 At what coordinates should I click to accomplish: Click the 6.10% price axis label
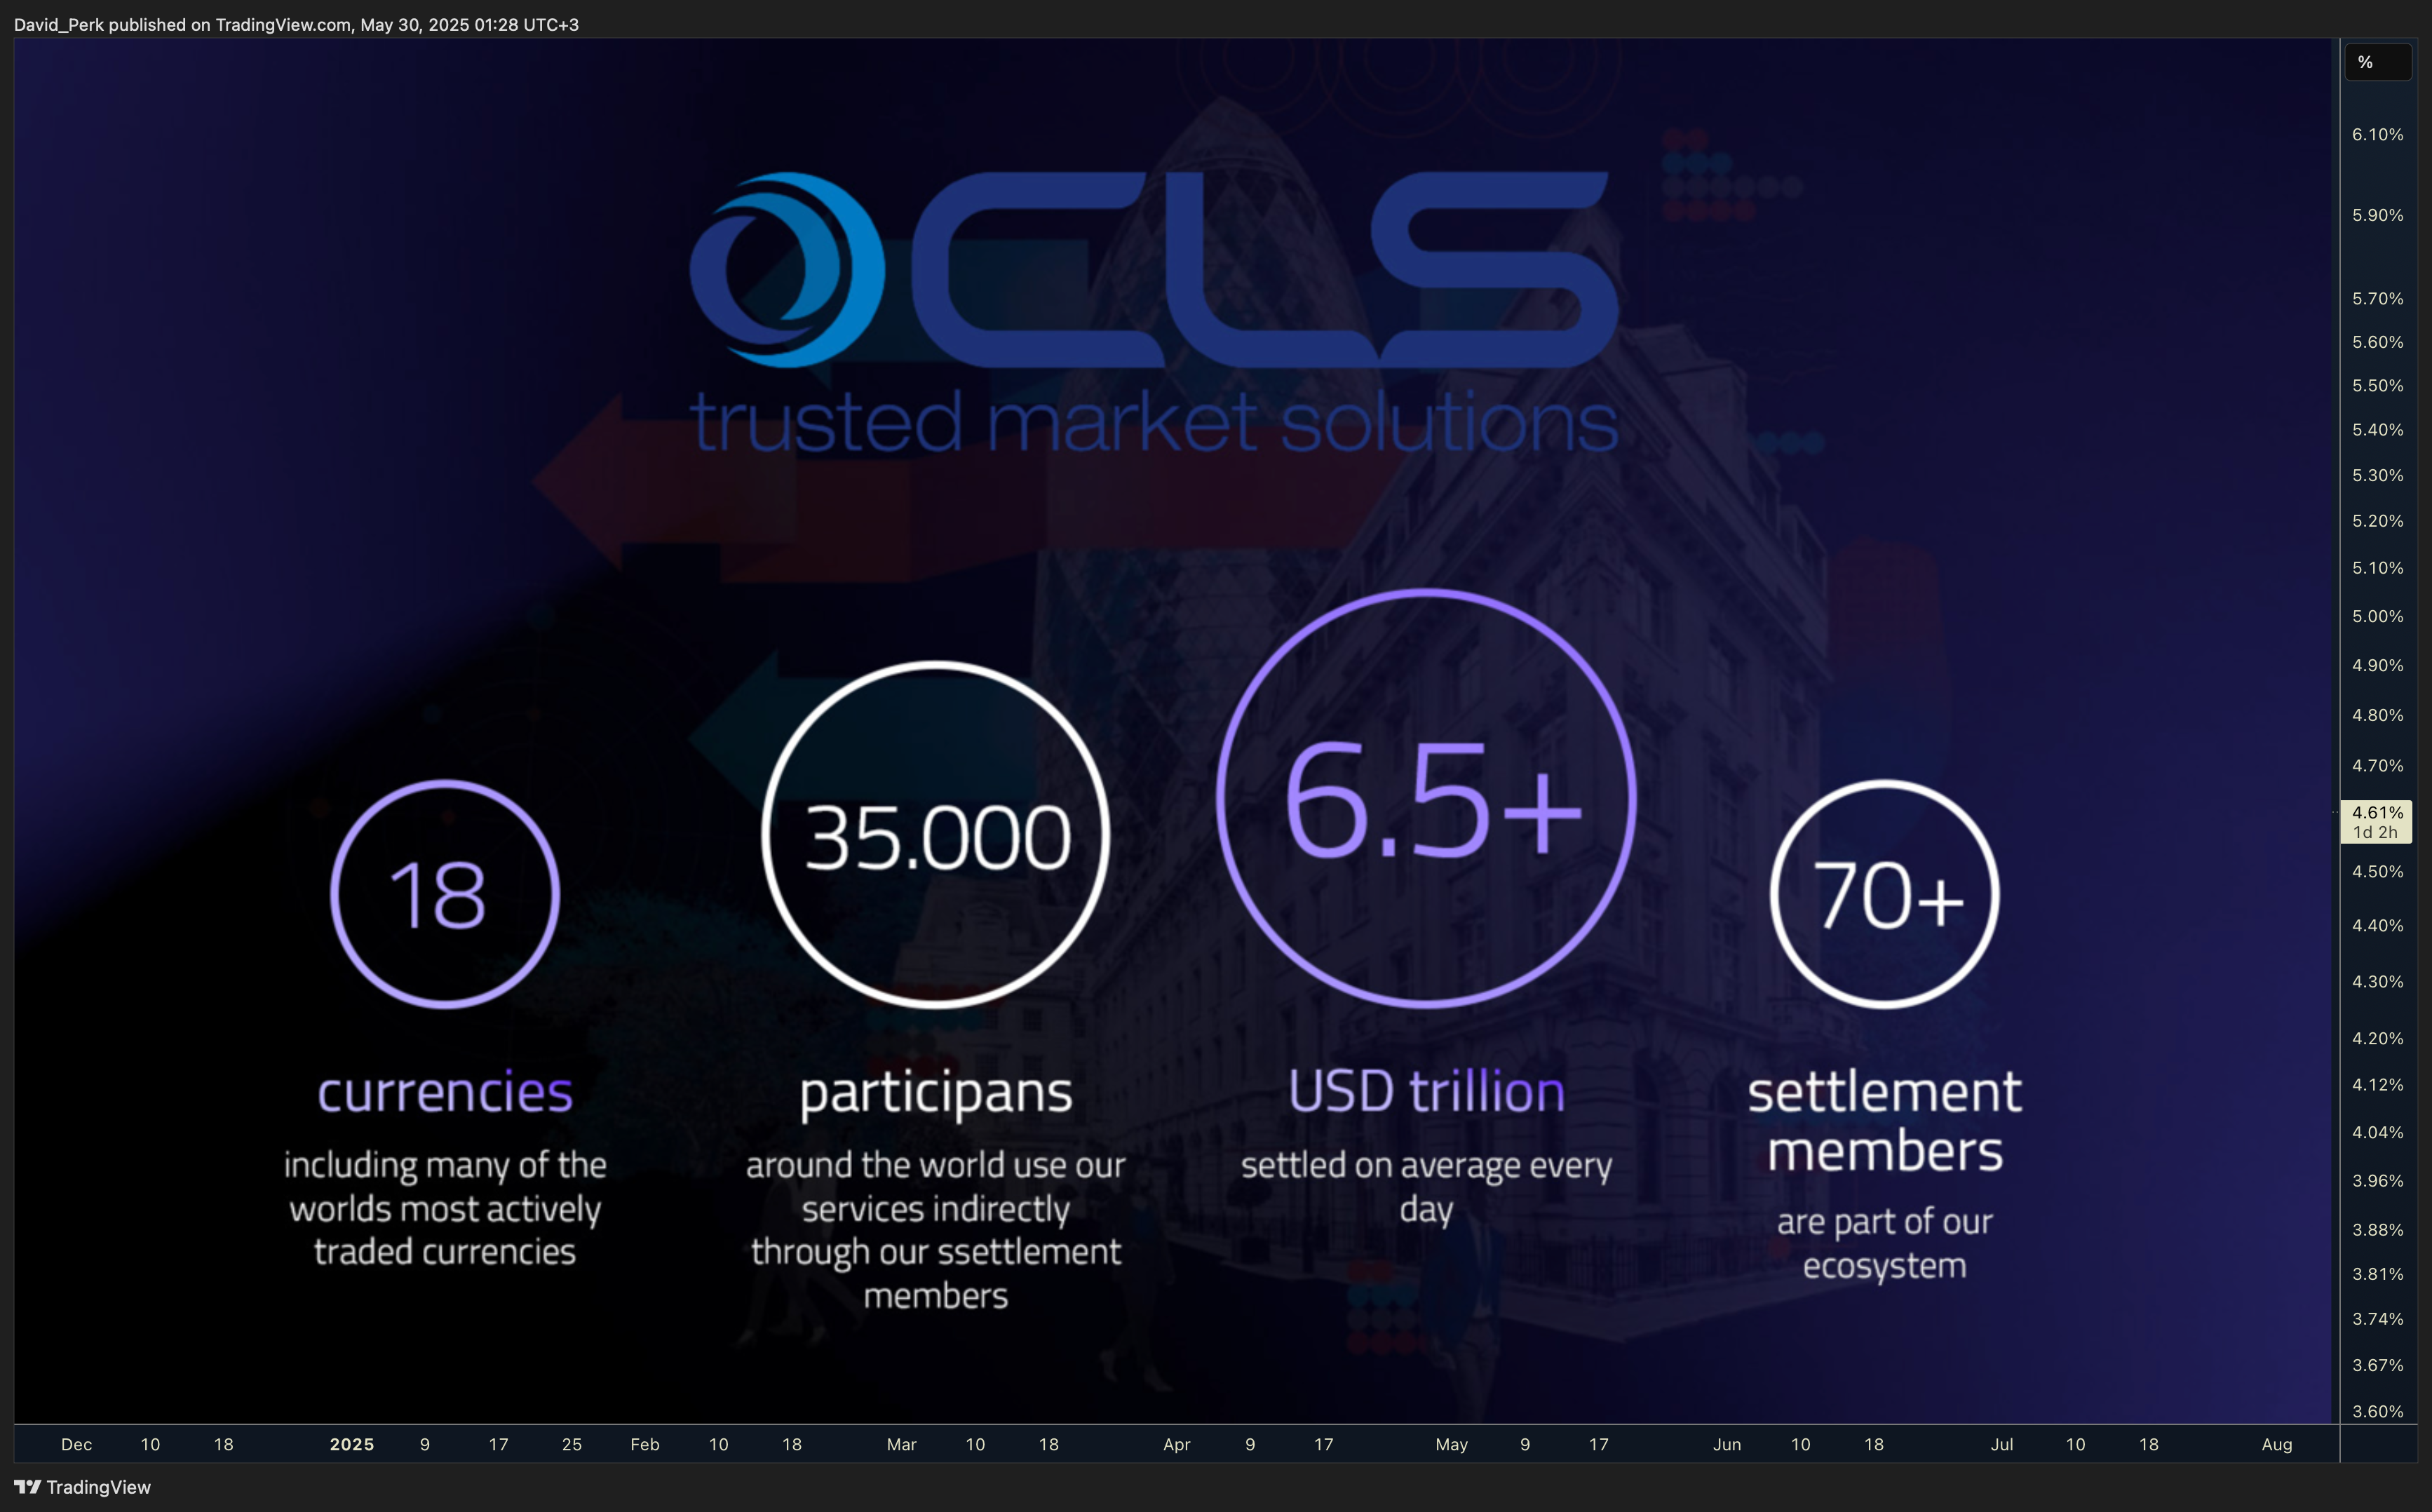[2377, 134]
